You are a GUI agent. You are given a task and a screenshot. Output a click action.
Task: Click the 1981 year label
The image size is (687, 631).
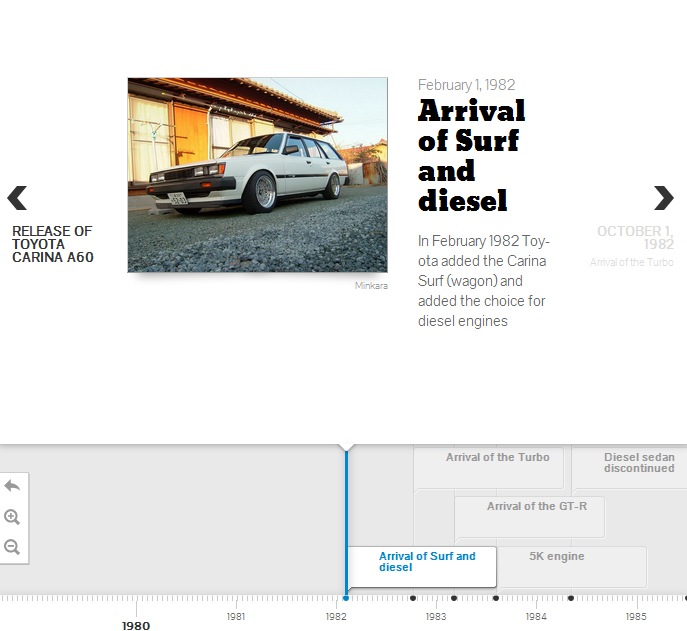point(236,617)
